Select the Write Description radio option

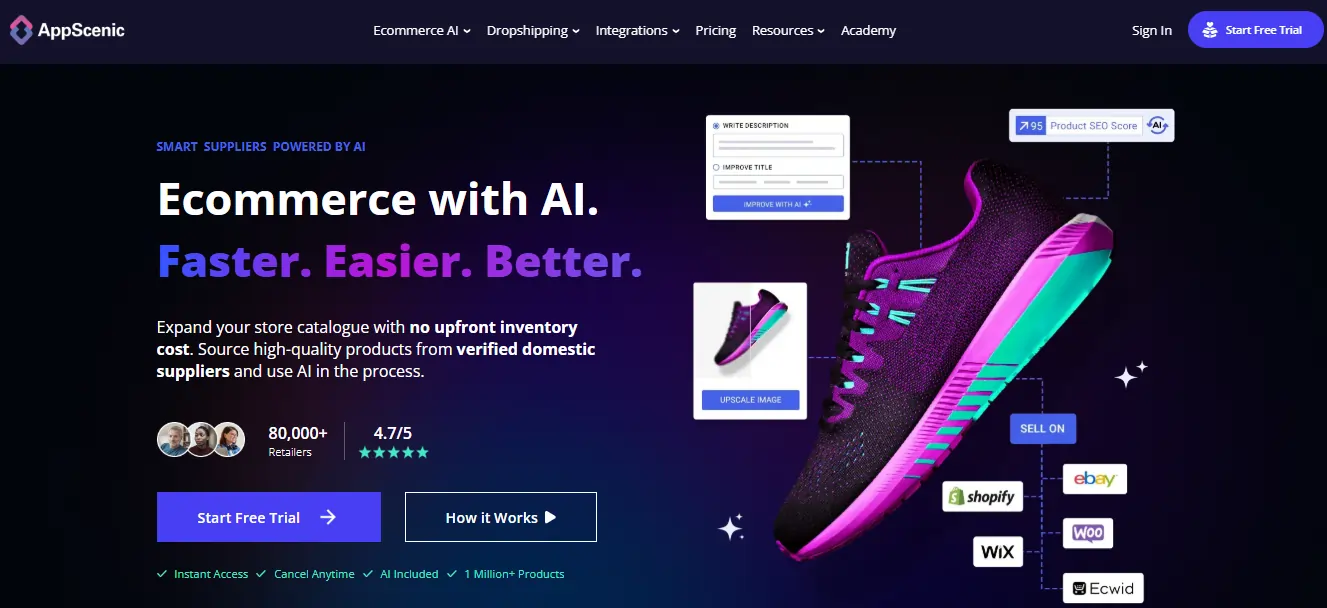point(716,126)
